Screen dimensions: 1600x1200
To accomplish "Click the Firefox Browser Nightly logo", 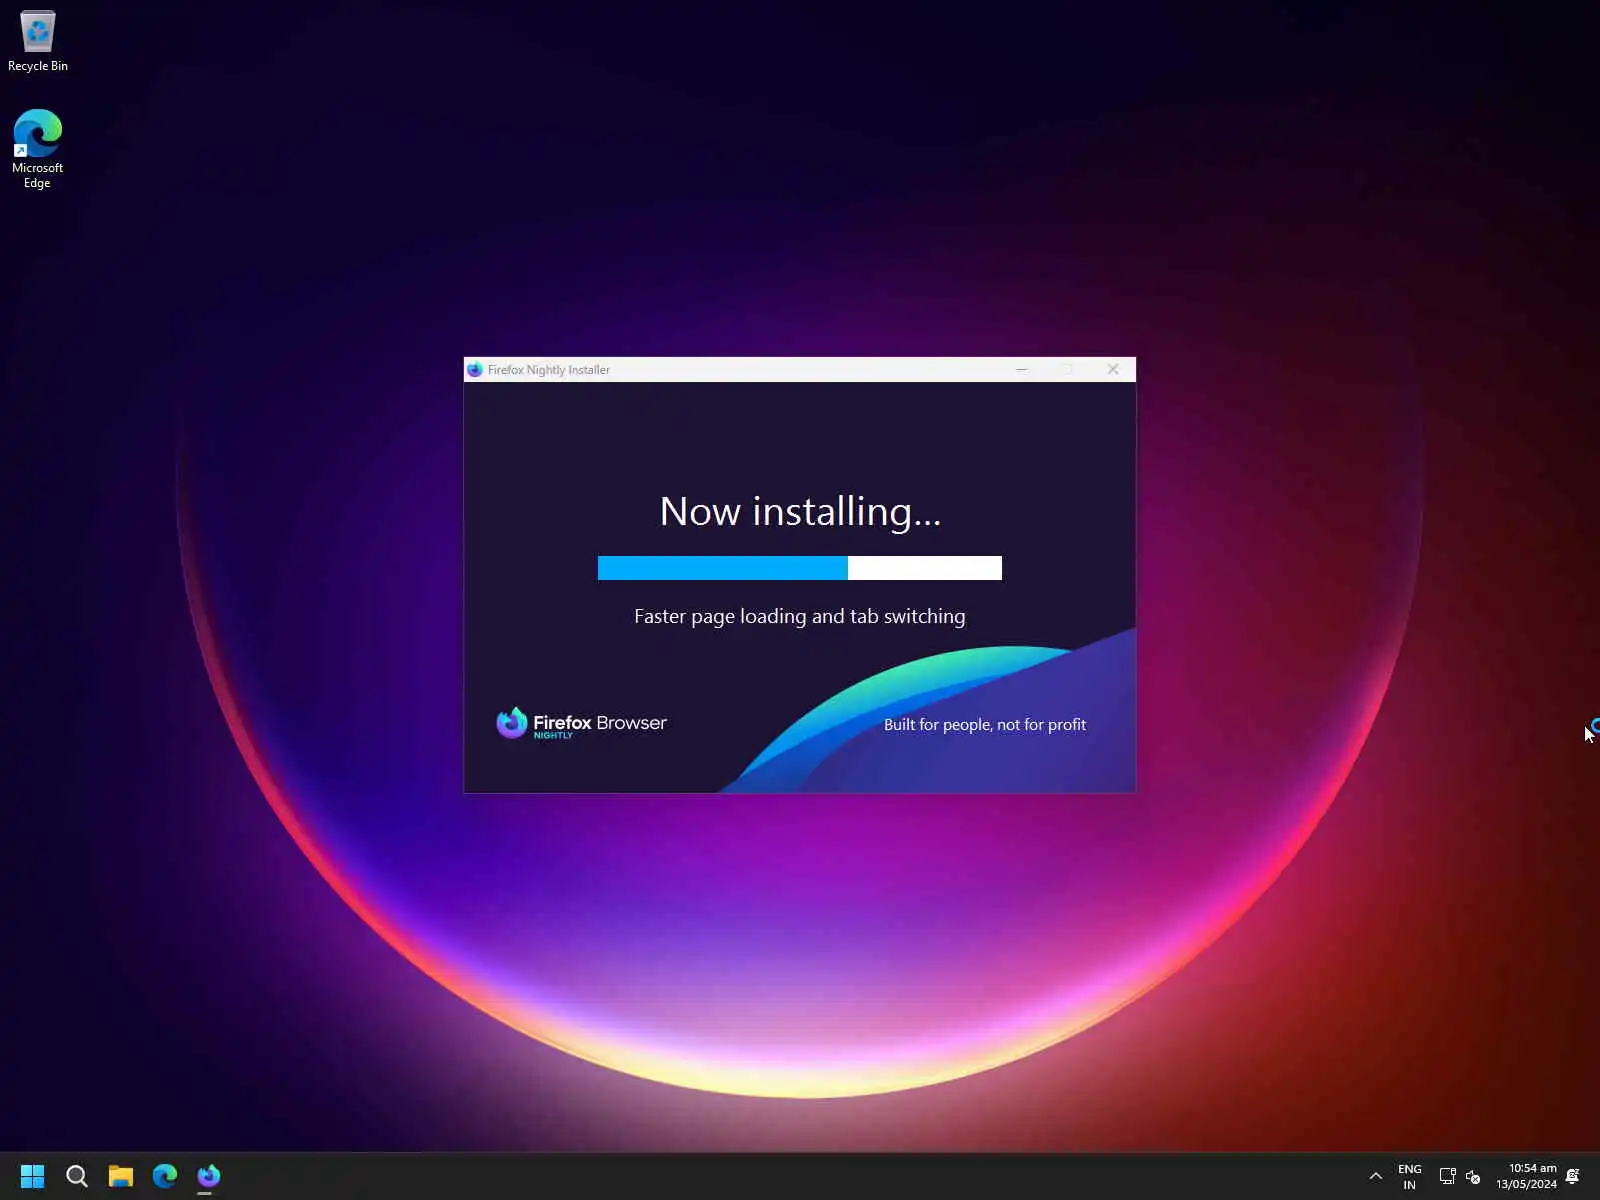I will coord(581,723).
